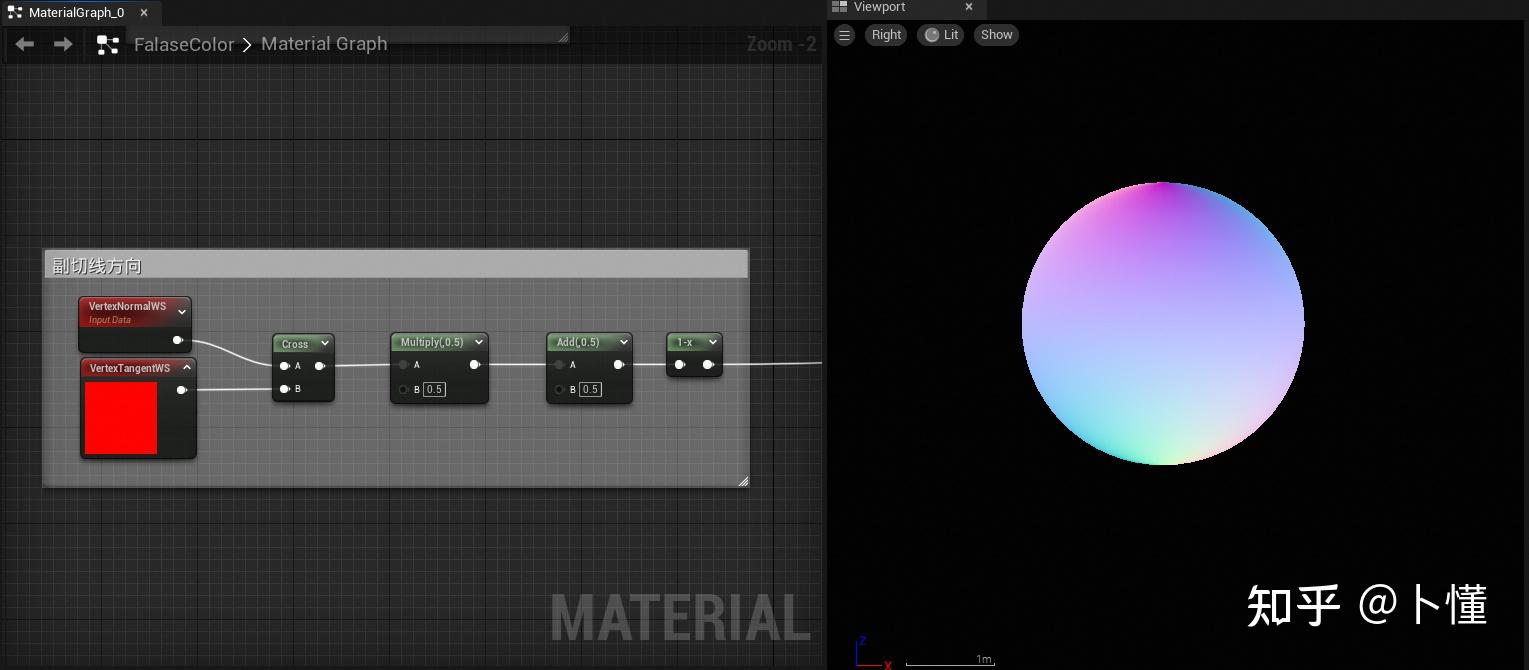
Task: Click the A input pin on Multiply node
Action: coord(403,365)
